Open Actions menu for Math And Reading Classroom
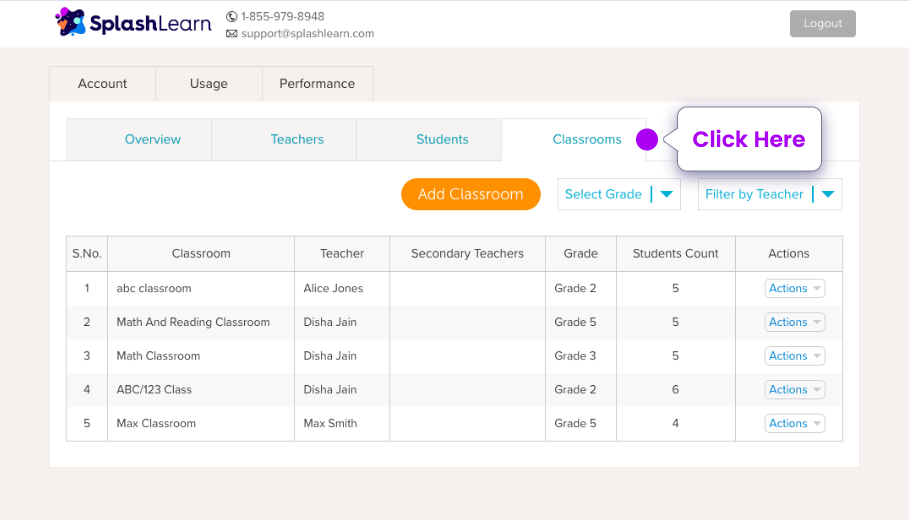Viewport: 909px width, 520px height. [794, 322]
